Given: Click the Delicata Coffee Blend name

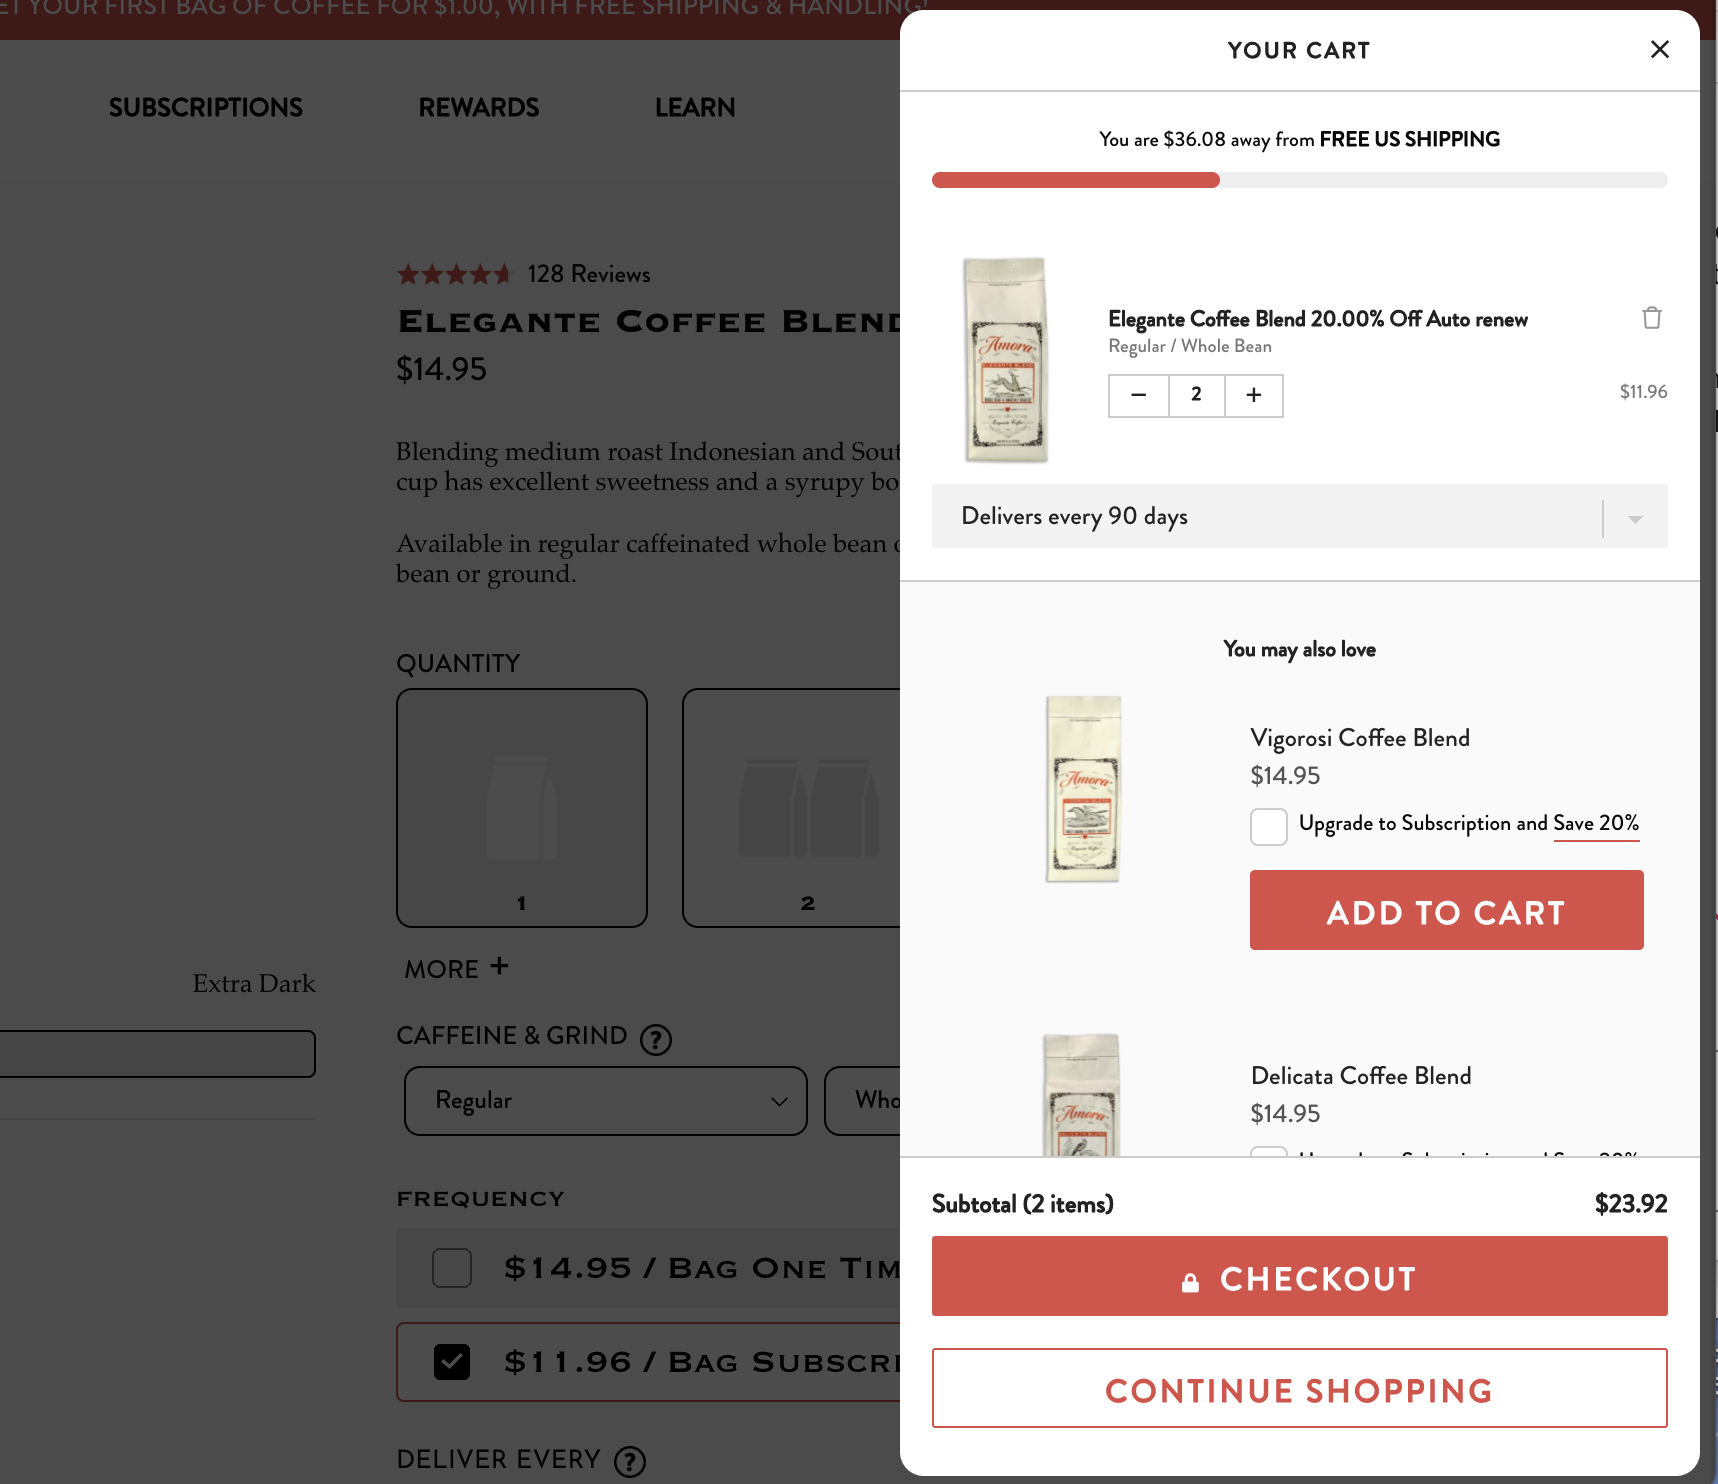Looking at the screenshot, I should coord(1360,1076).
